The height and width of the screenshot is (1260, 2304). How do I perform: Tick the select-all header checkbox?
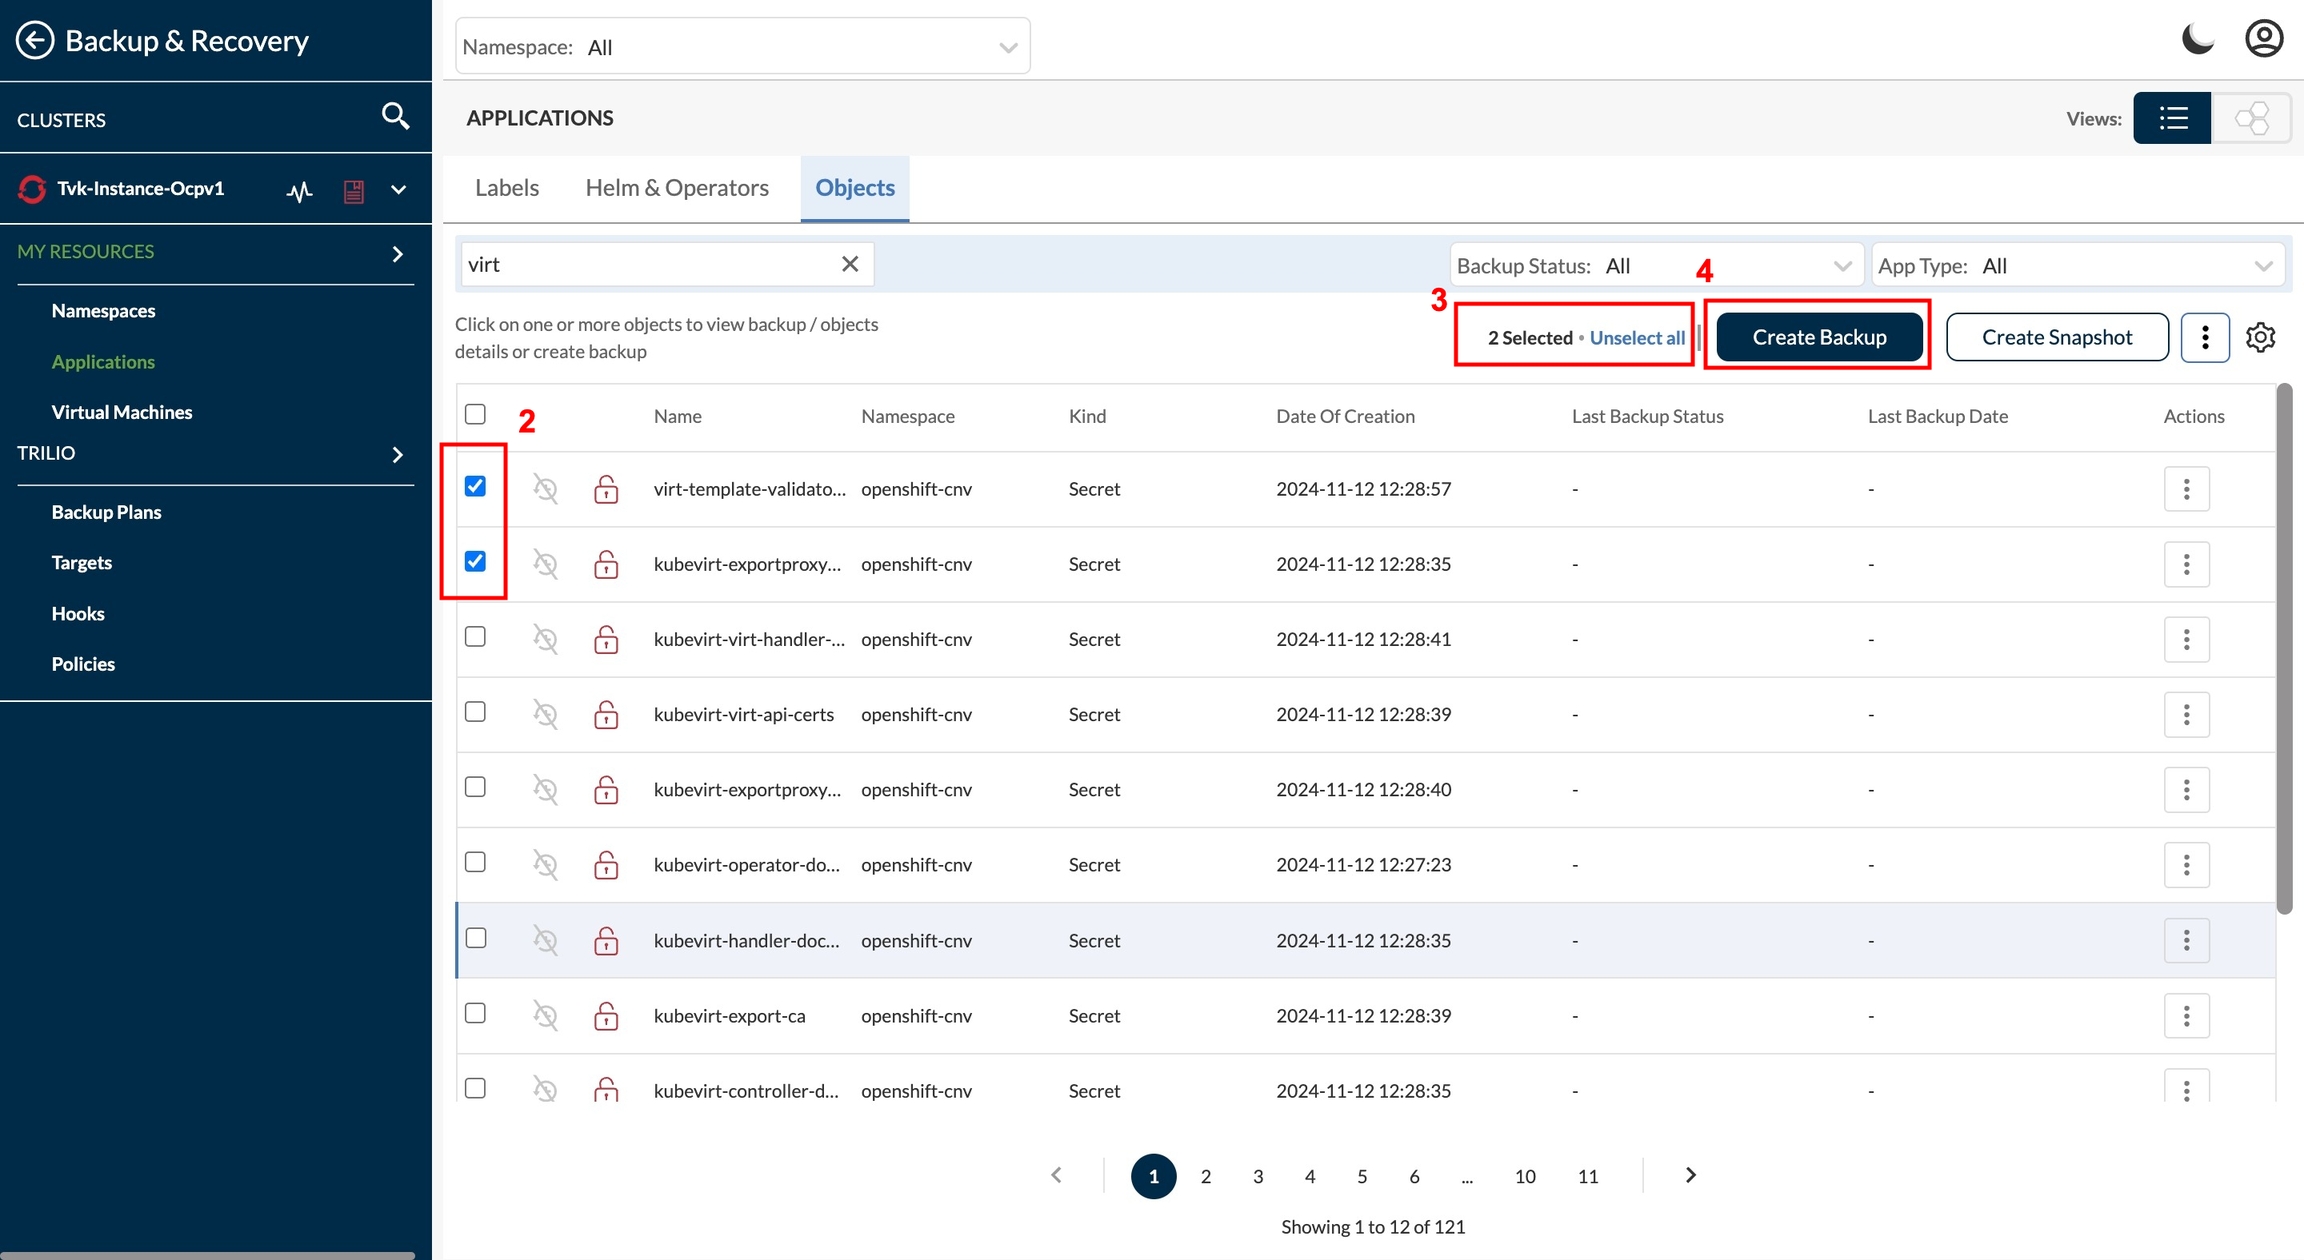point(476,414)
